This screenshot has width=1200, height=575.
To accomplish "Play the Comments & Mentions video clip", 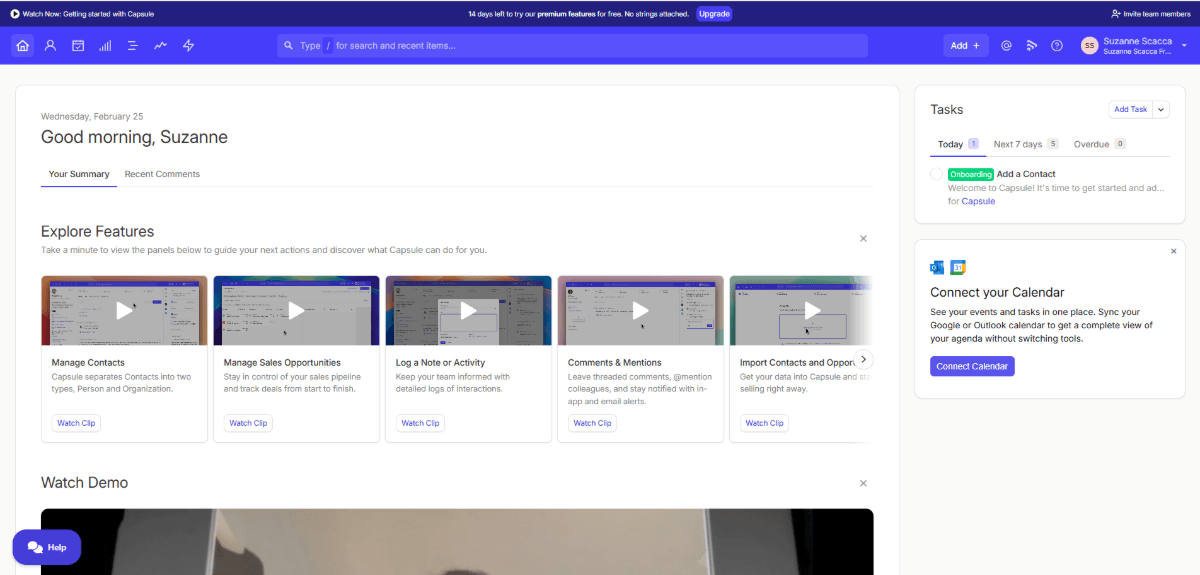I will [640, 310].
